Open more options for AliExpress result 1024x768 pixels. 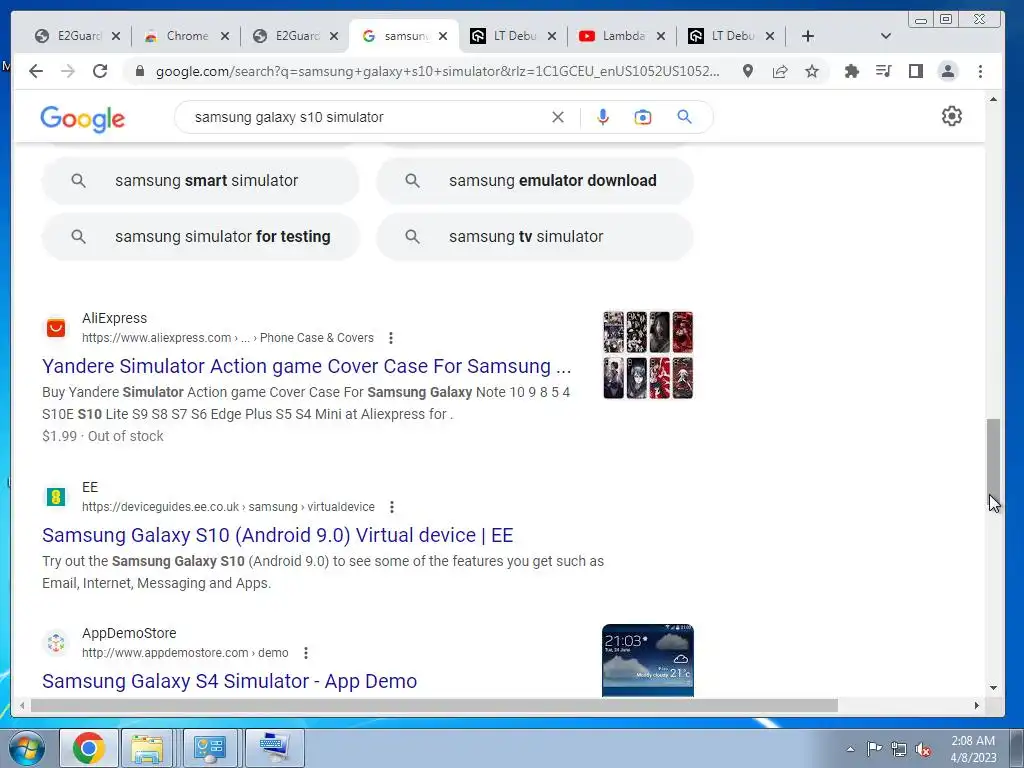pos(391,338)
